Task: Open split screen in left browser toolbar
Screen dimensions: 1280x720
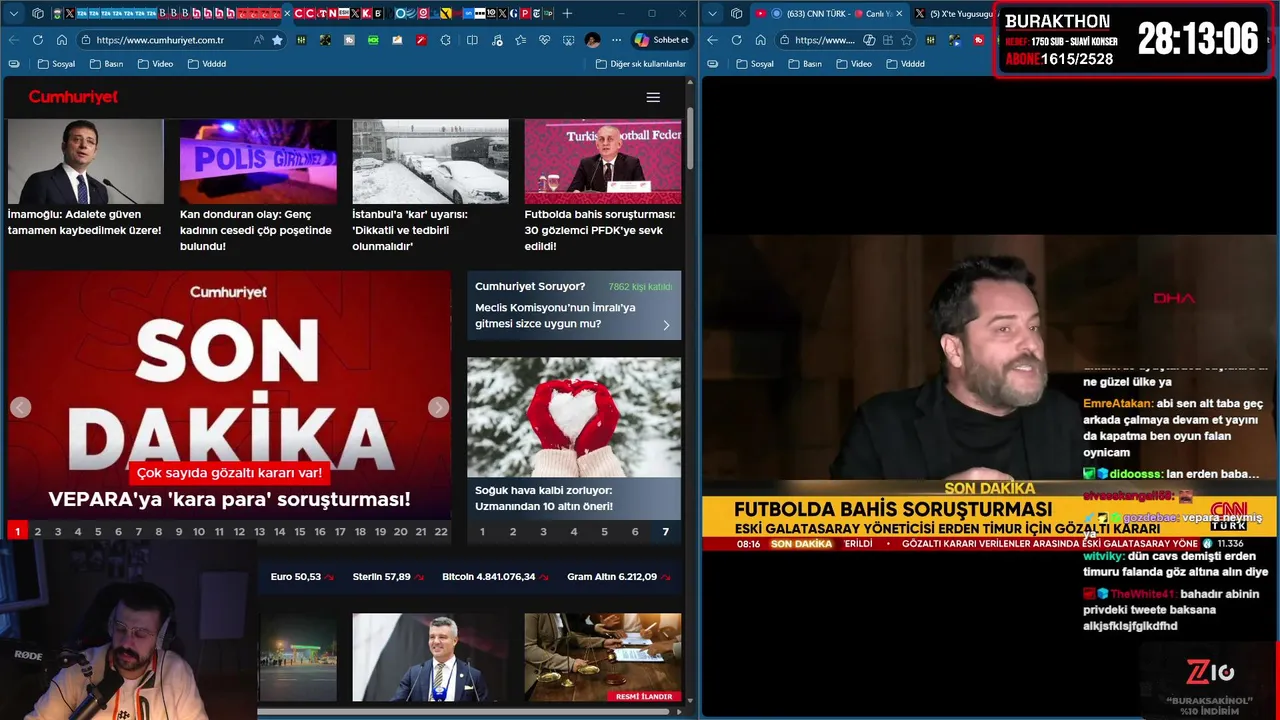Action: (x=472, y=40)
